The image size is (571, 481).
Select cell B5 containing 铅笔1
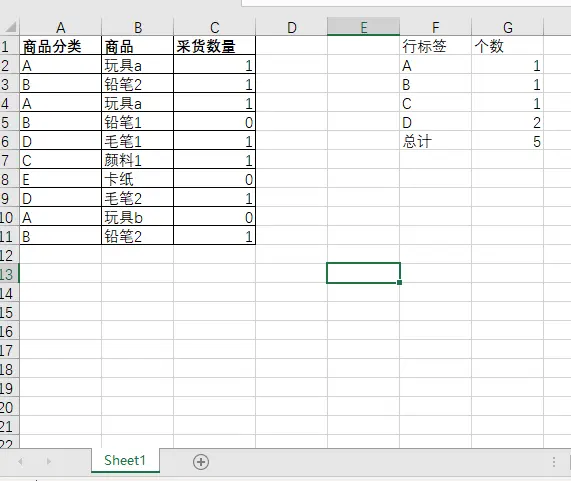click(x=138, y=122)
